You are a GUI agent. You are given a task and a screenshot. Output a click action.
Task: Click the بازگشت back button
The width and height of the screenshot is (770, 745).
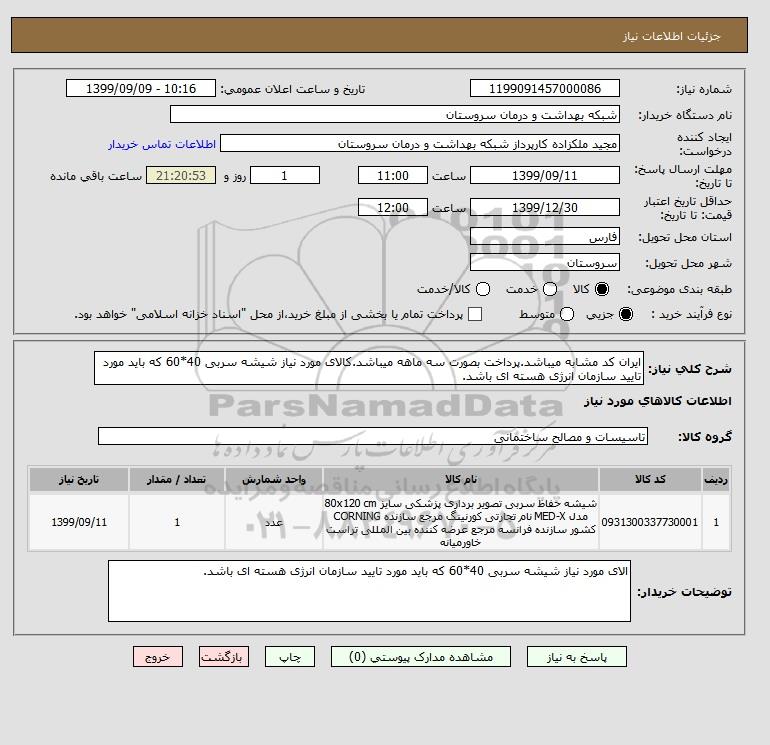[x=224, y=657]
